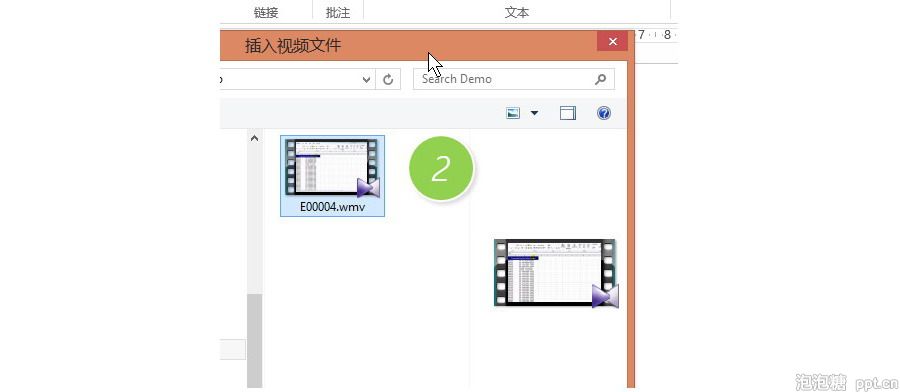Click the 文本 ribbon group label
The image size is (900, 392).
[517, 13]
